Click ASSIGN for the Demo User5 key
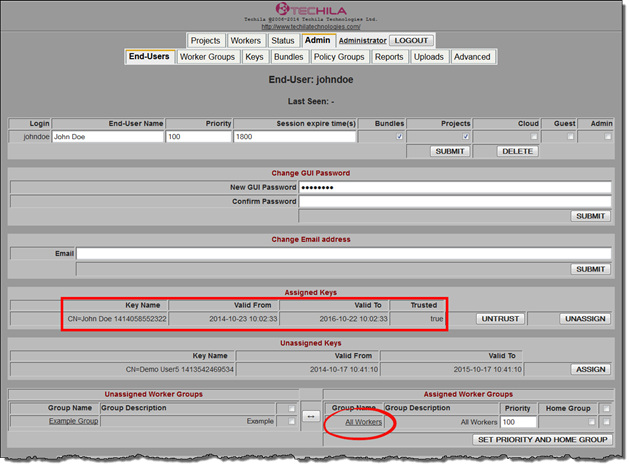630x467 pixels. (x=590, y=369)
